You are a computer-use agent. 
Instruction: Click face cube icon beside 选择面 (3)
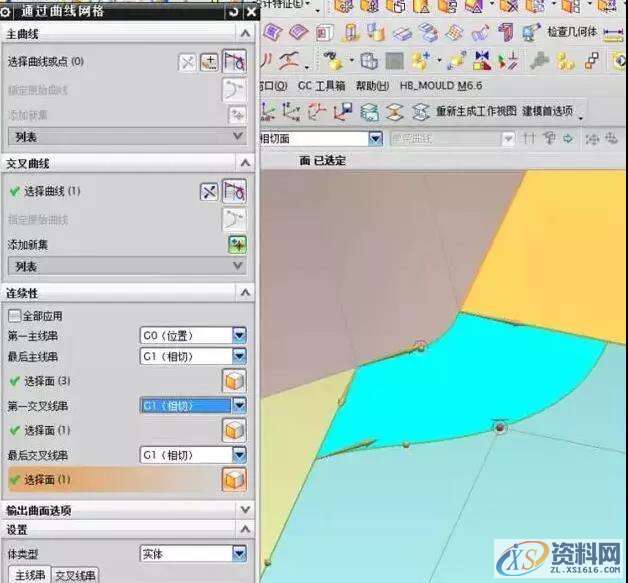coord(234,381)
